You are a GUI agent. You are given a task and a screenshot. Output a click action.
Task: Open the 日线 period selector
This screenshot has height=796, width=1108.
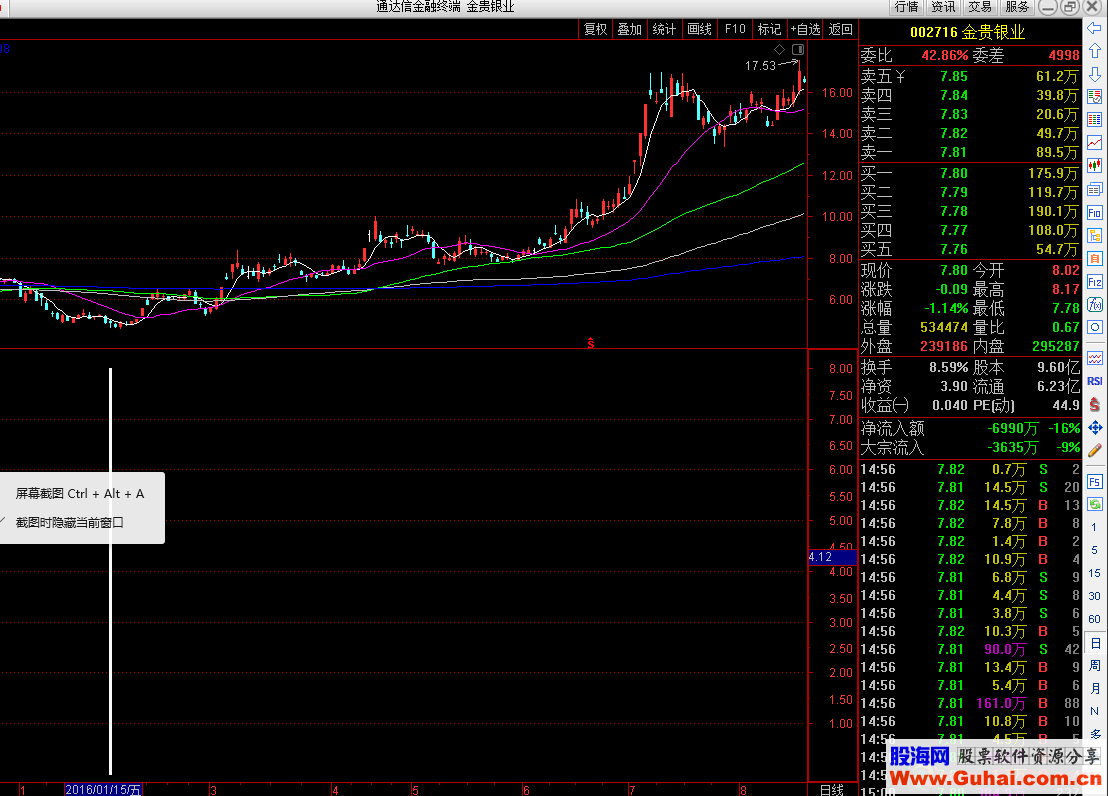[x=832, y=790]
